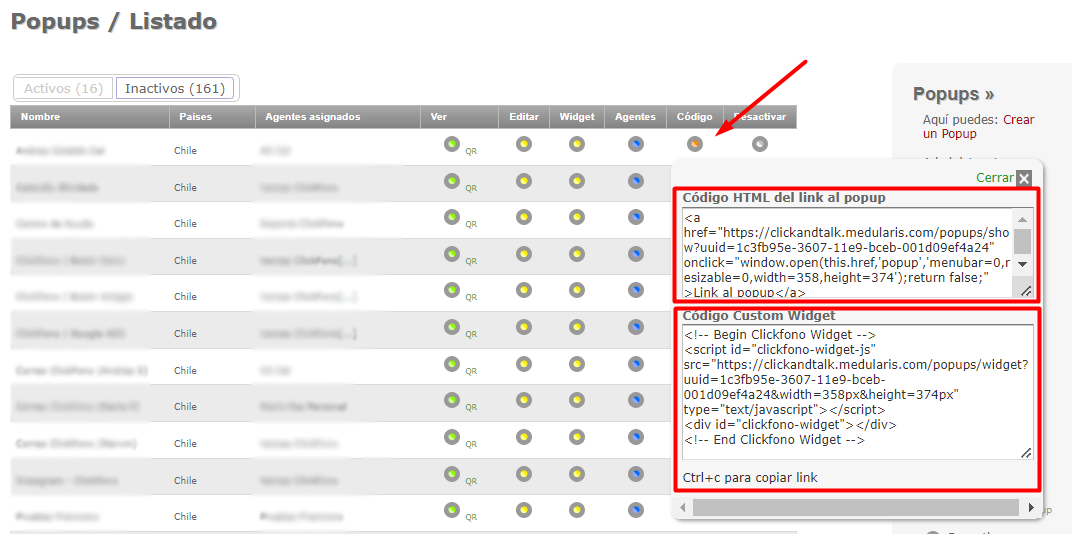Click QR link in Correo Clickfono (Marvin) row
1072x534 pixels.
pyautogui.click(x=471, y=444)
